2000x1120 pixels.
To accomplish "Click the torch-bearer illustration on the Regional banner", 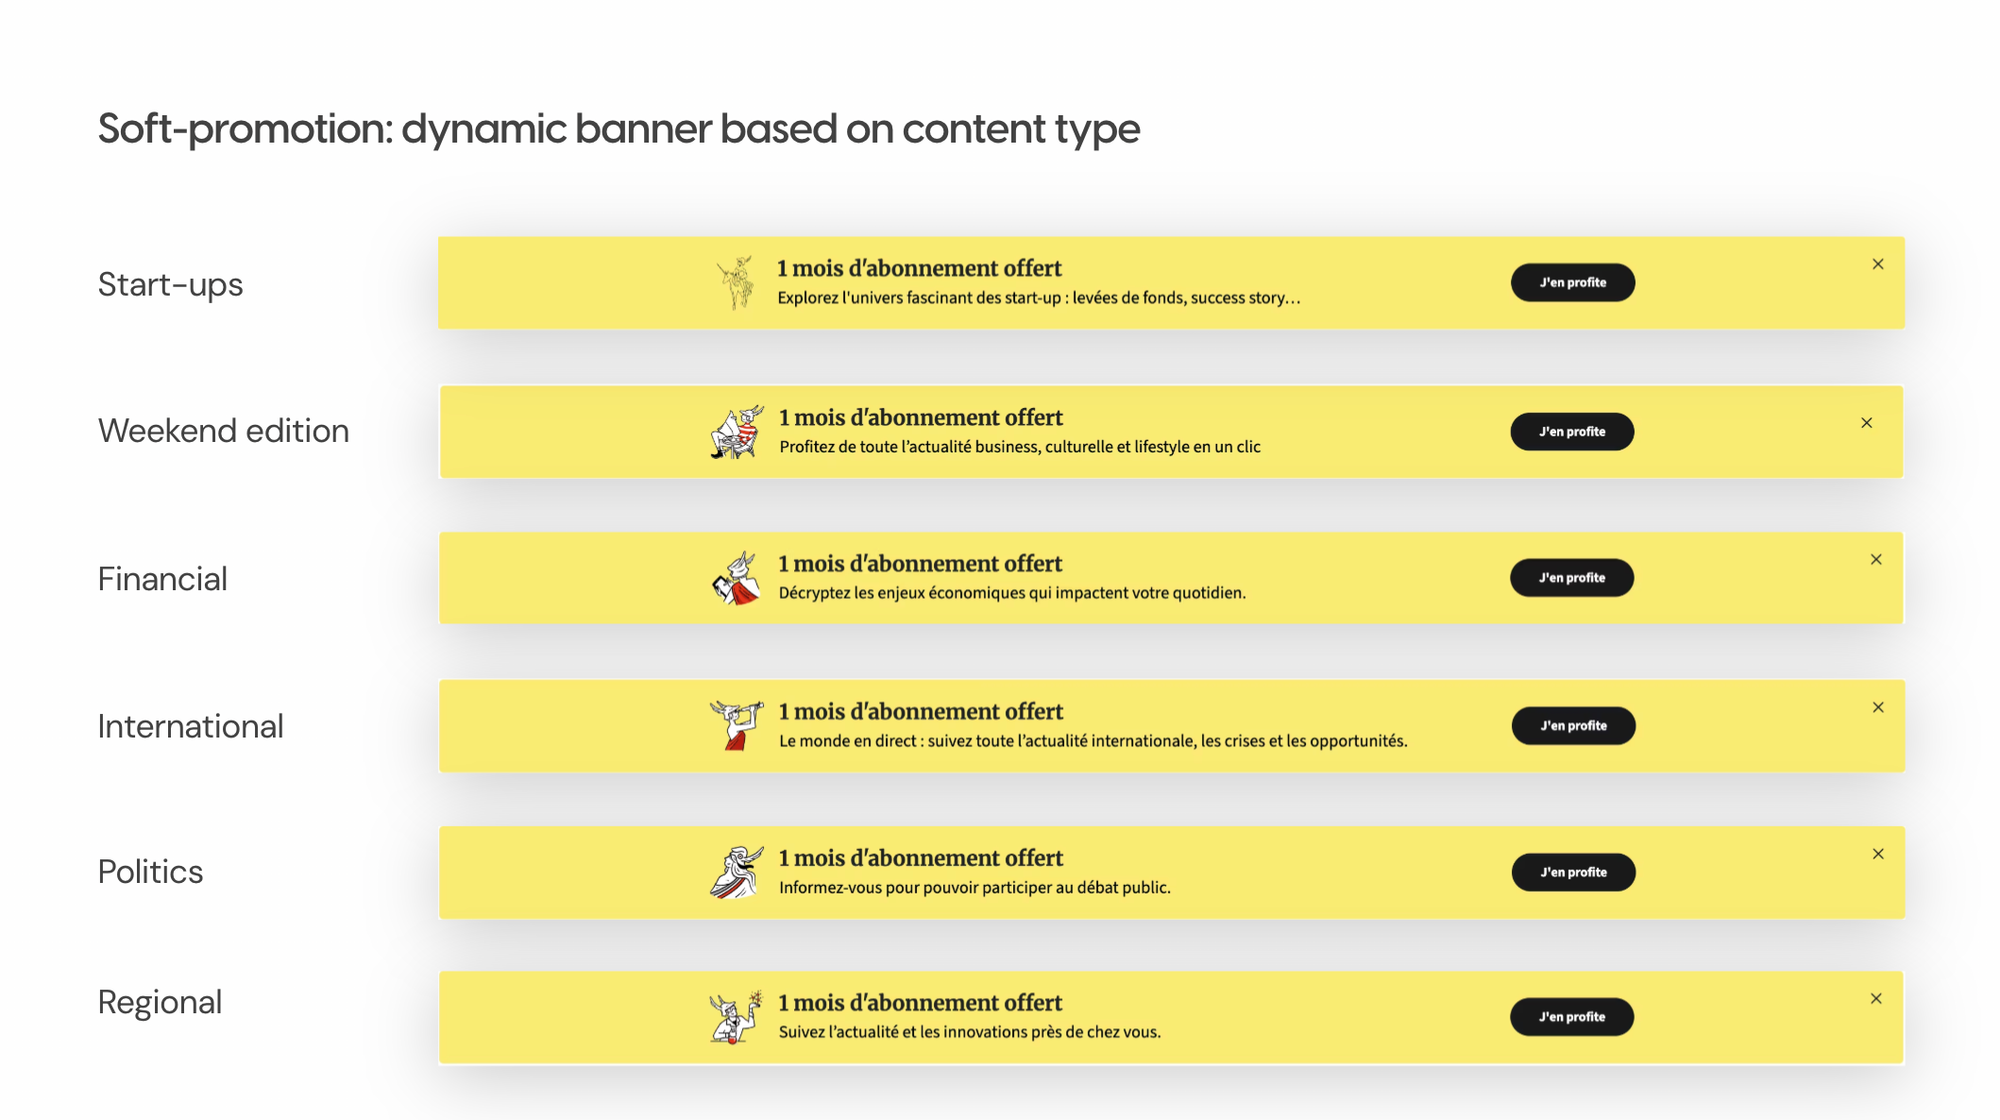I will [733, 1017].
